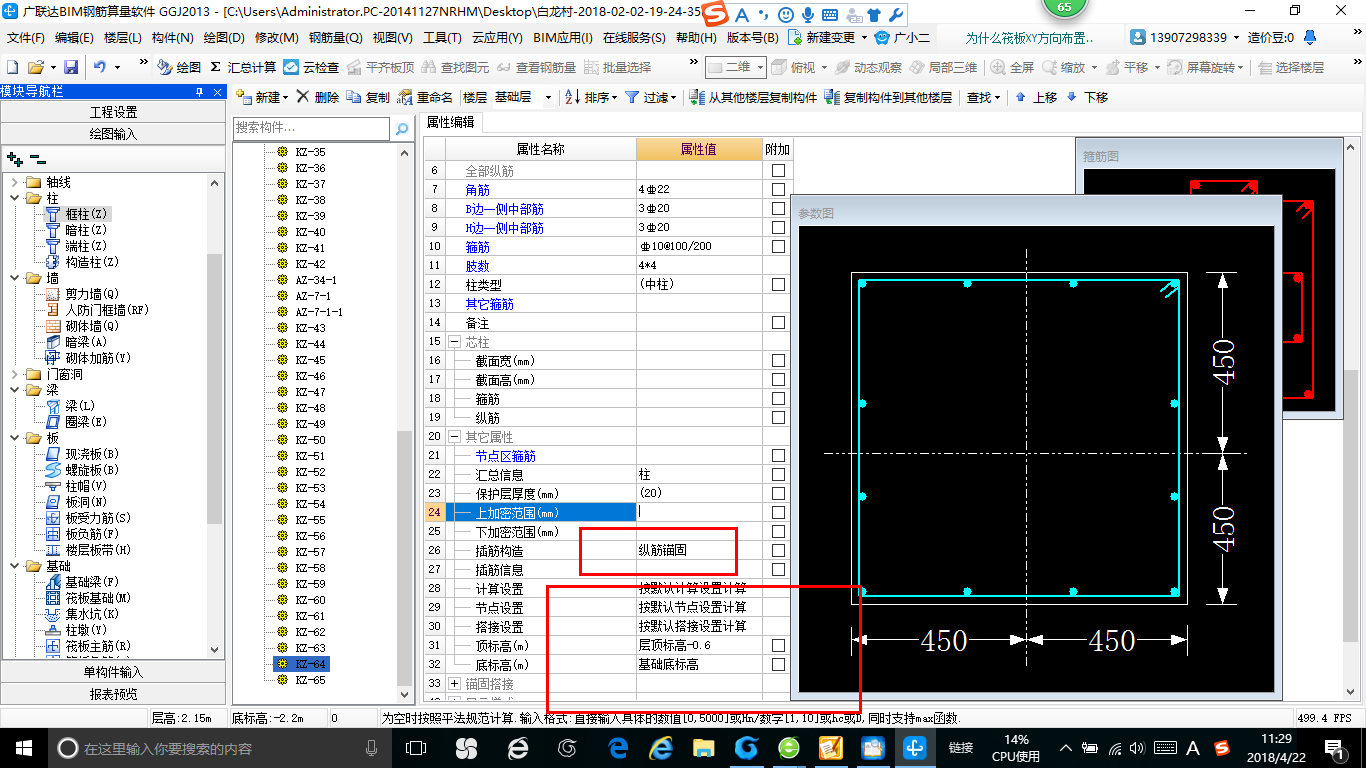Open the BIM应用(I) menu
Screen dimensions: 1366x768
(x=563, y=37)
